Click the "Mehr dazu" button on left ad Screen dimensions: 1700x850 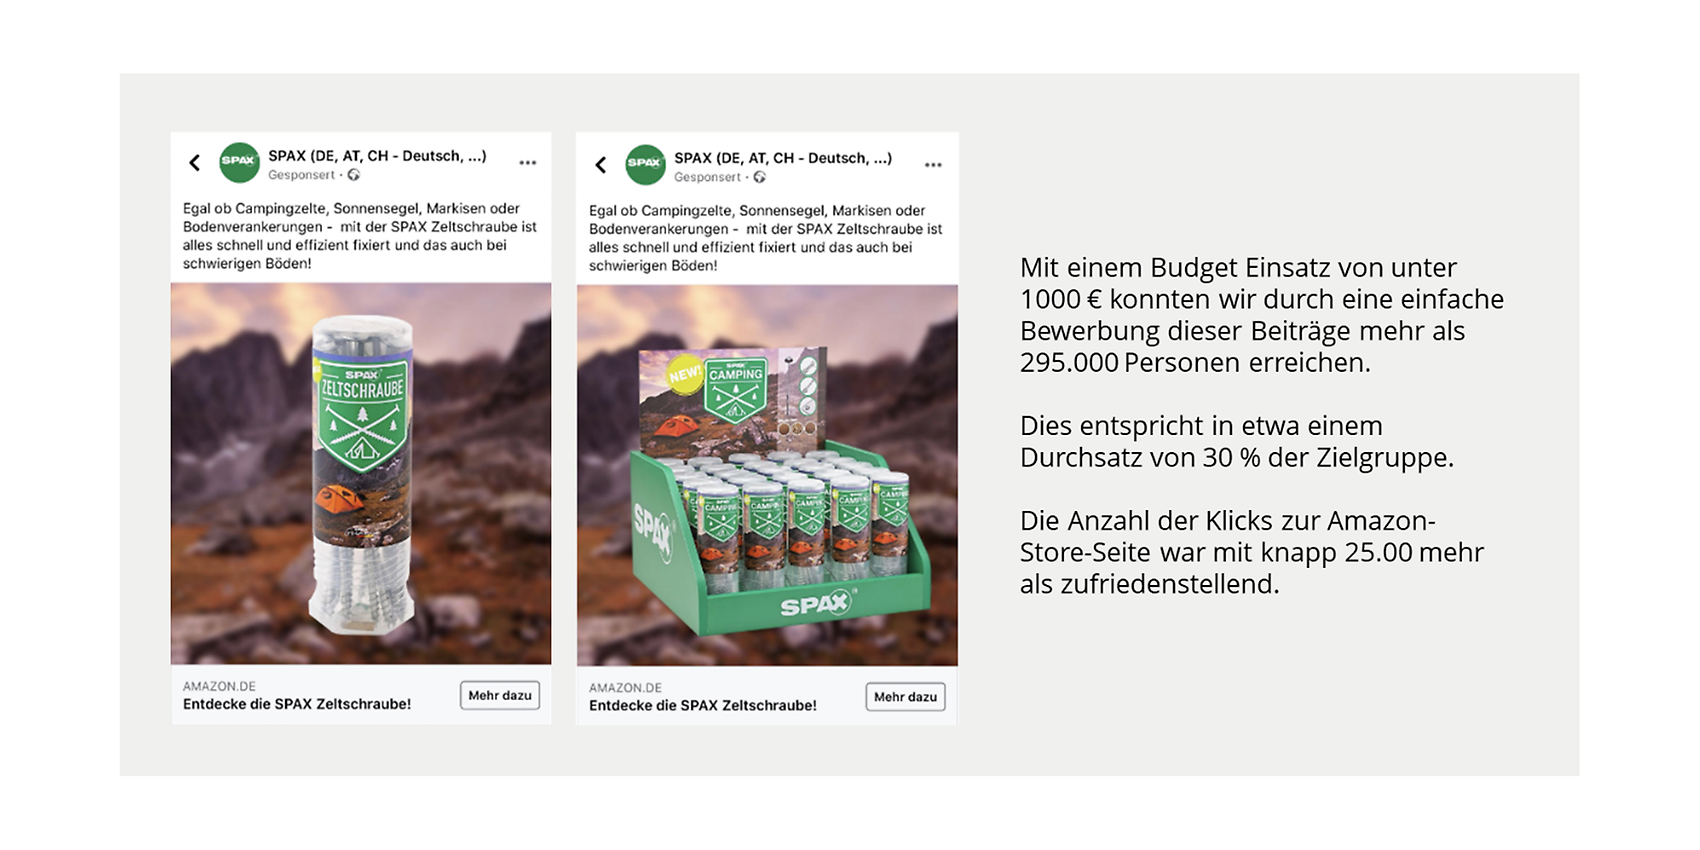pyautogui.click(x=500, y=695)
